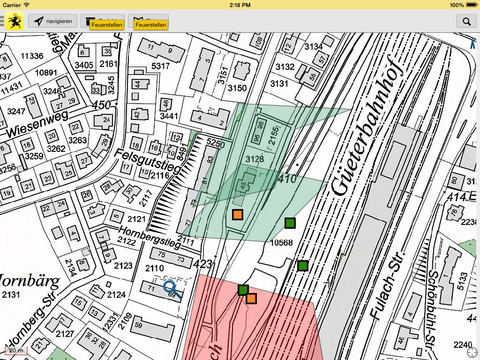Select the green marker at red zone edge

243,290
